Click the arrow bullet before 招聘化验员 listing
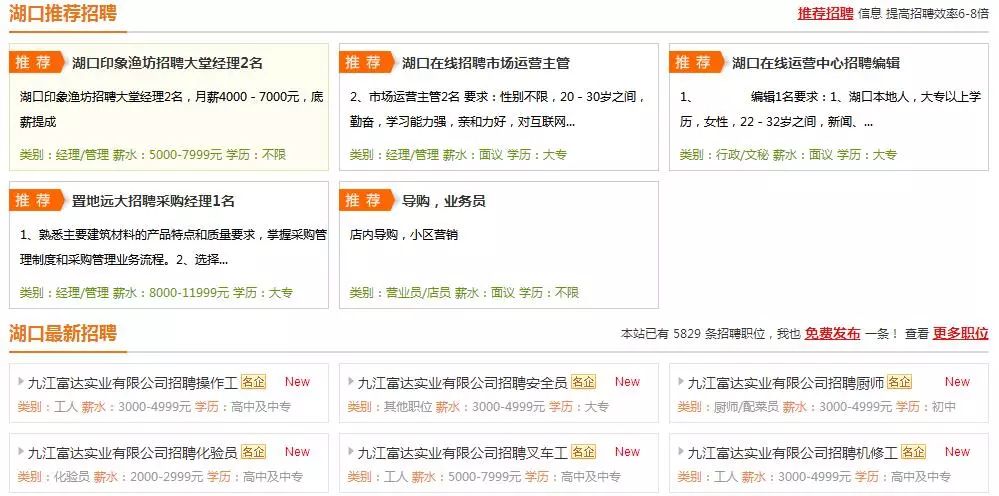999x496 pixels. [22, 451]
